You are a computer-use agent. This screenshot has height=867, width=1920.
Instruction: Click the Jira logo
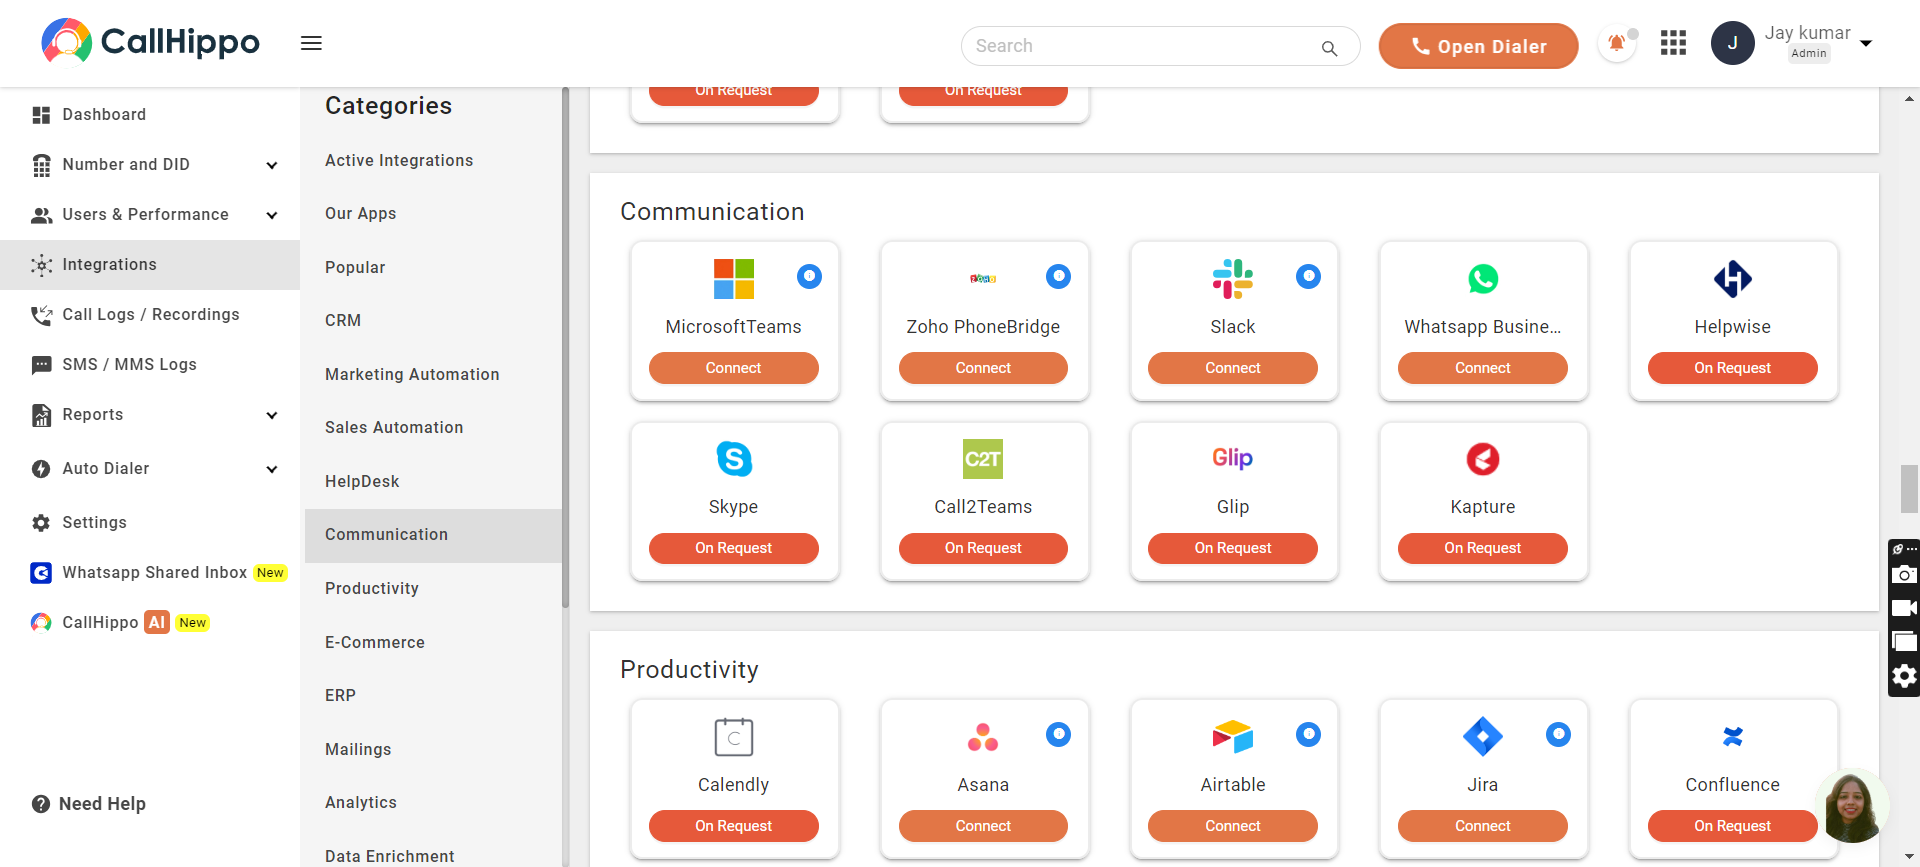coord(1482,737)
